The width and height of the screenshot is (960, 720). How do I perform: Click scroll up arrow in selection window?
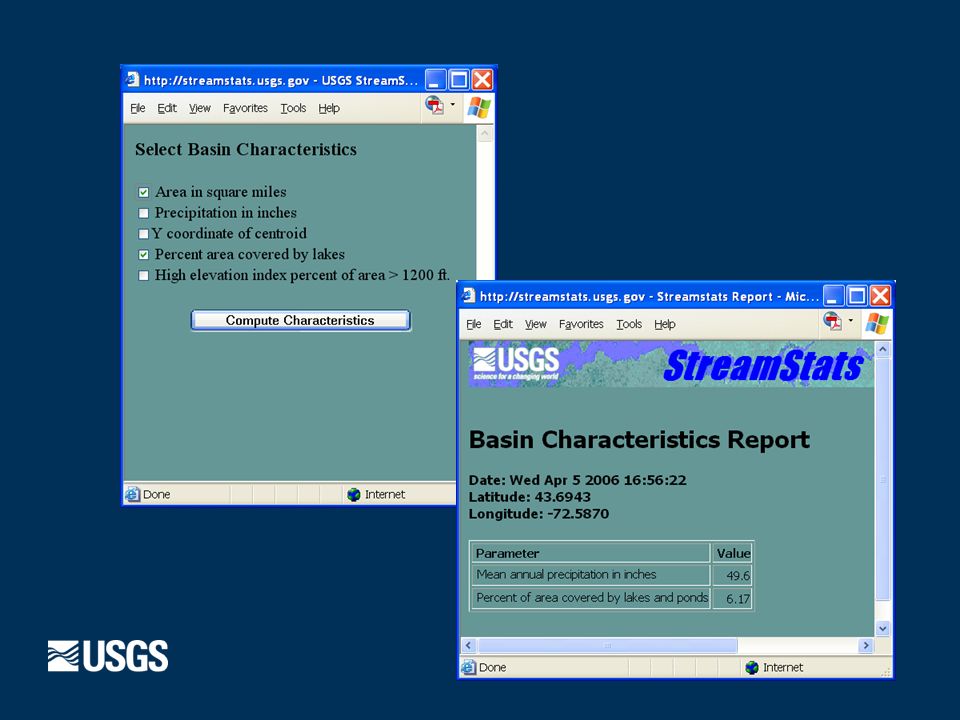coord(485,133)
